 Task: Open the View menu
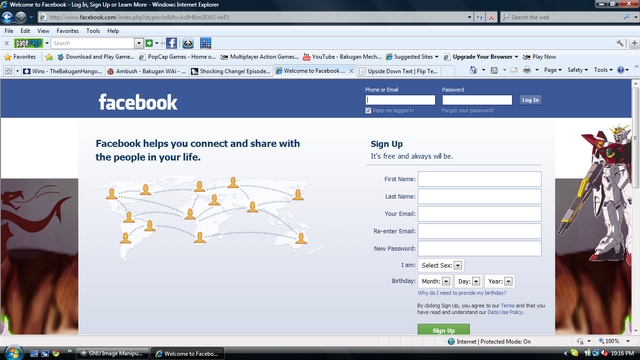pos(43,31)
